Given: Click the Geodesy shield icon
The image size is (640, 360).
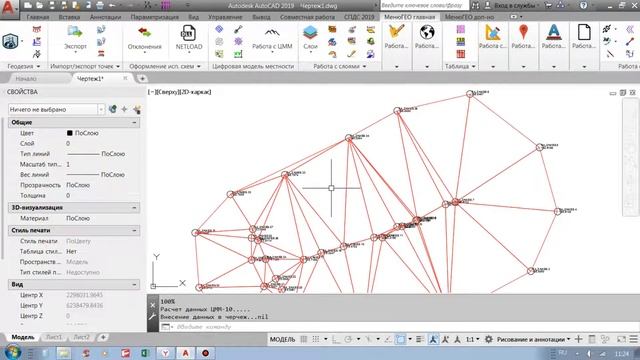Looking at the screenshot, I should coord(10,41).
